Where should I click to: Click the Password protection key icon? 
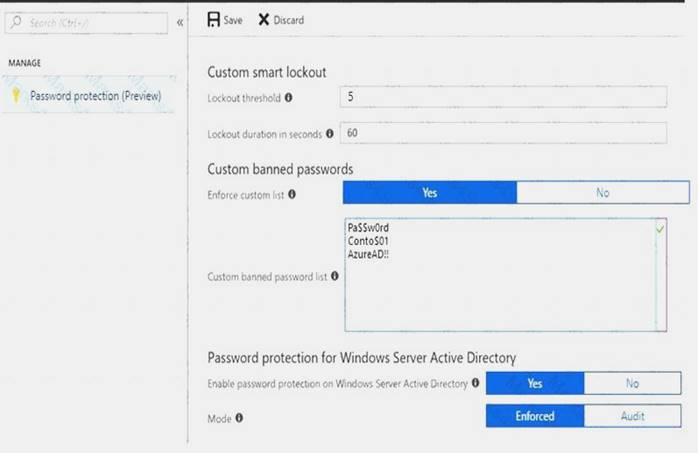click(x=16, y=95)
